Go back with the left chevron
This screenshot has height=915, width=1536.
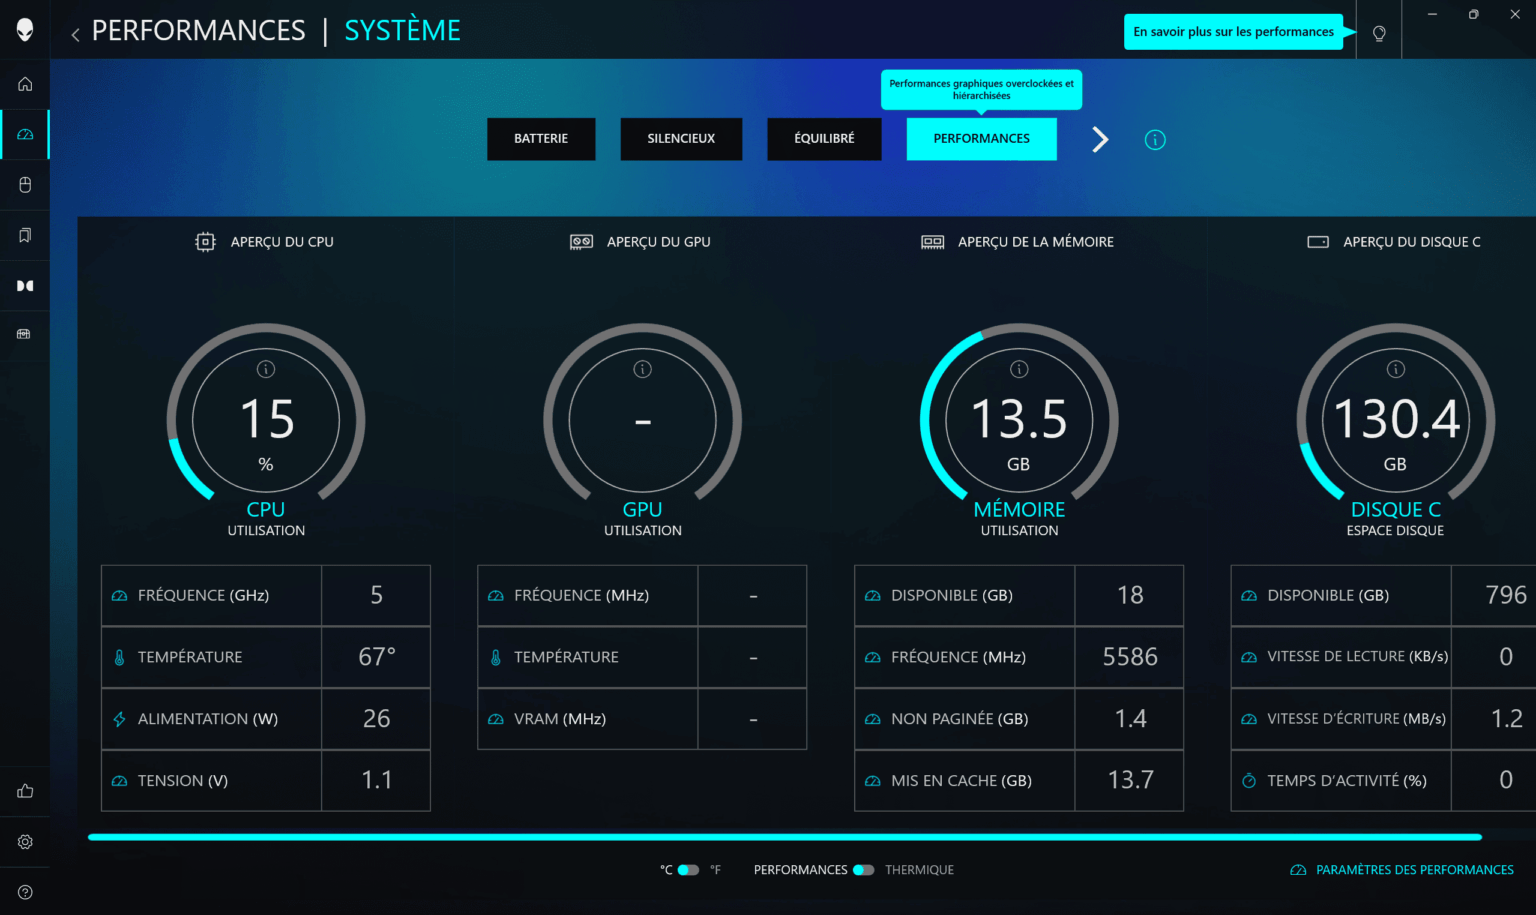pyautogui.click(x=75, y=35)
